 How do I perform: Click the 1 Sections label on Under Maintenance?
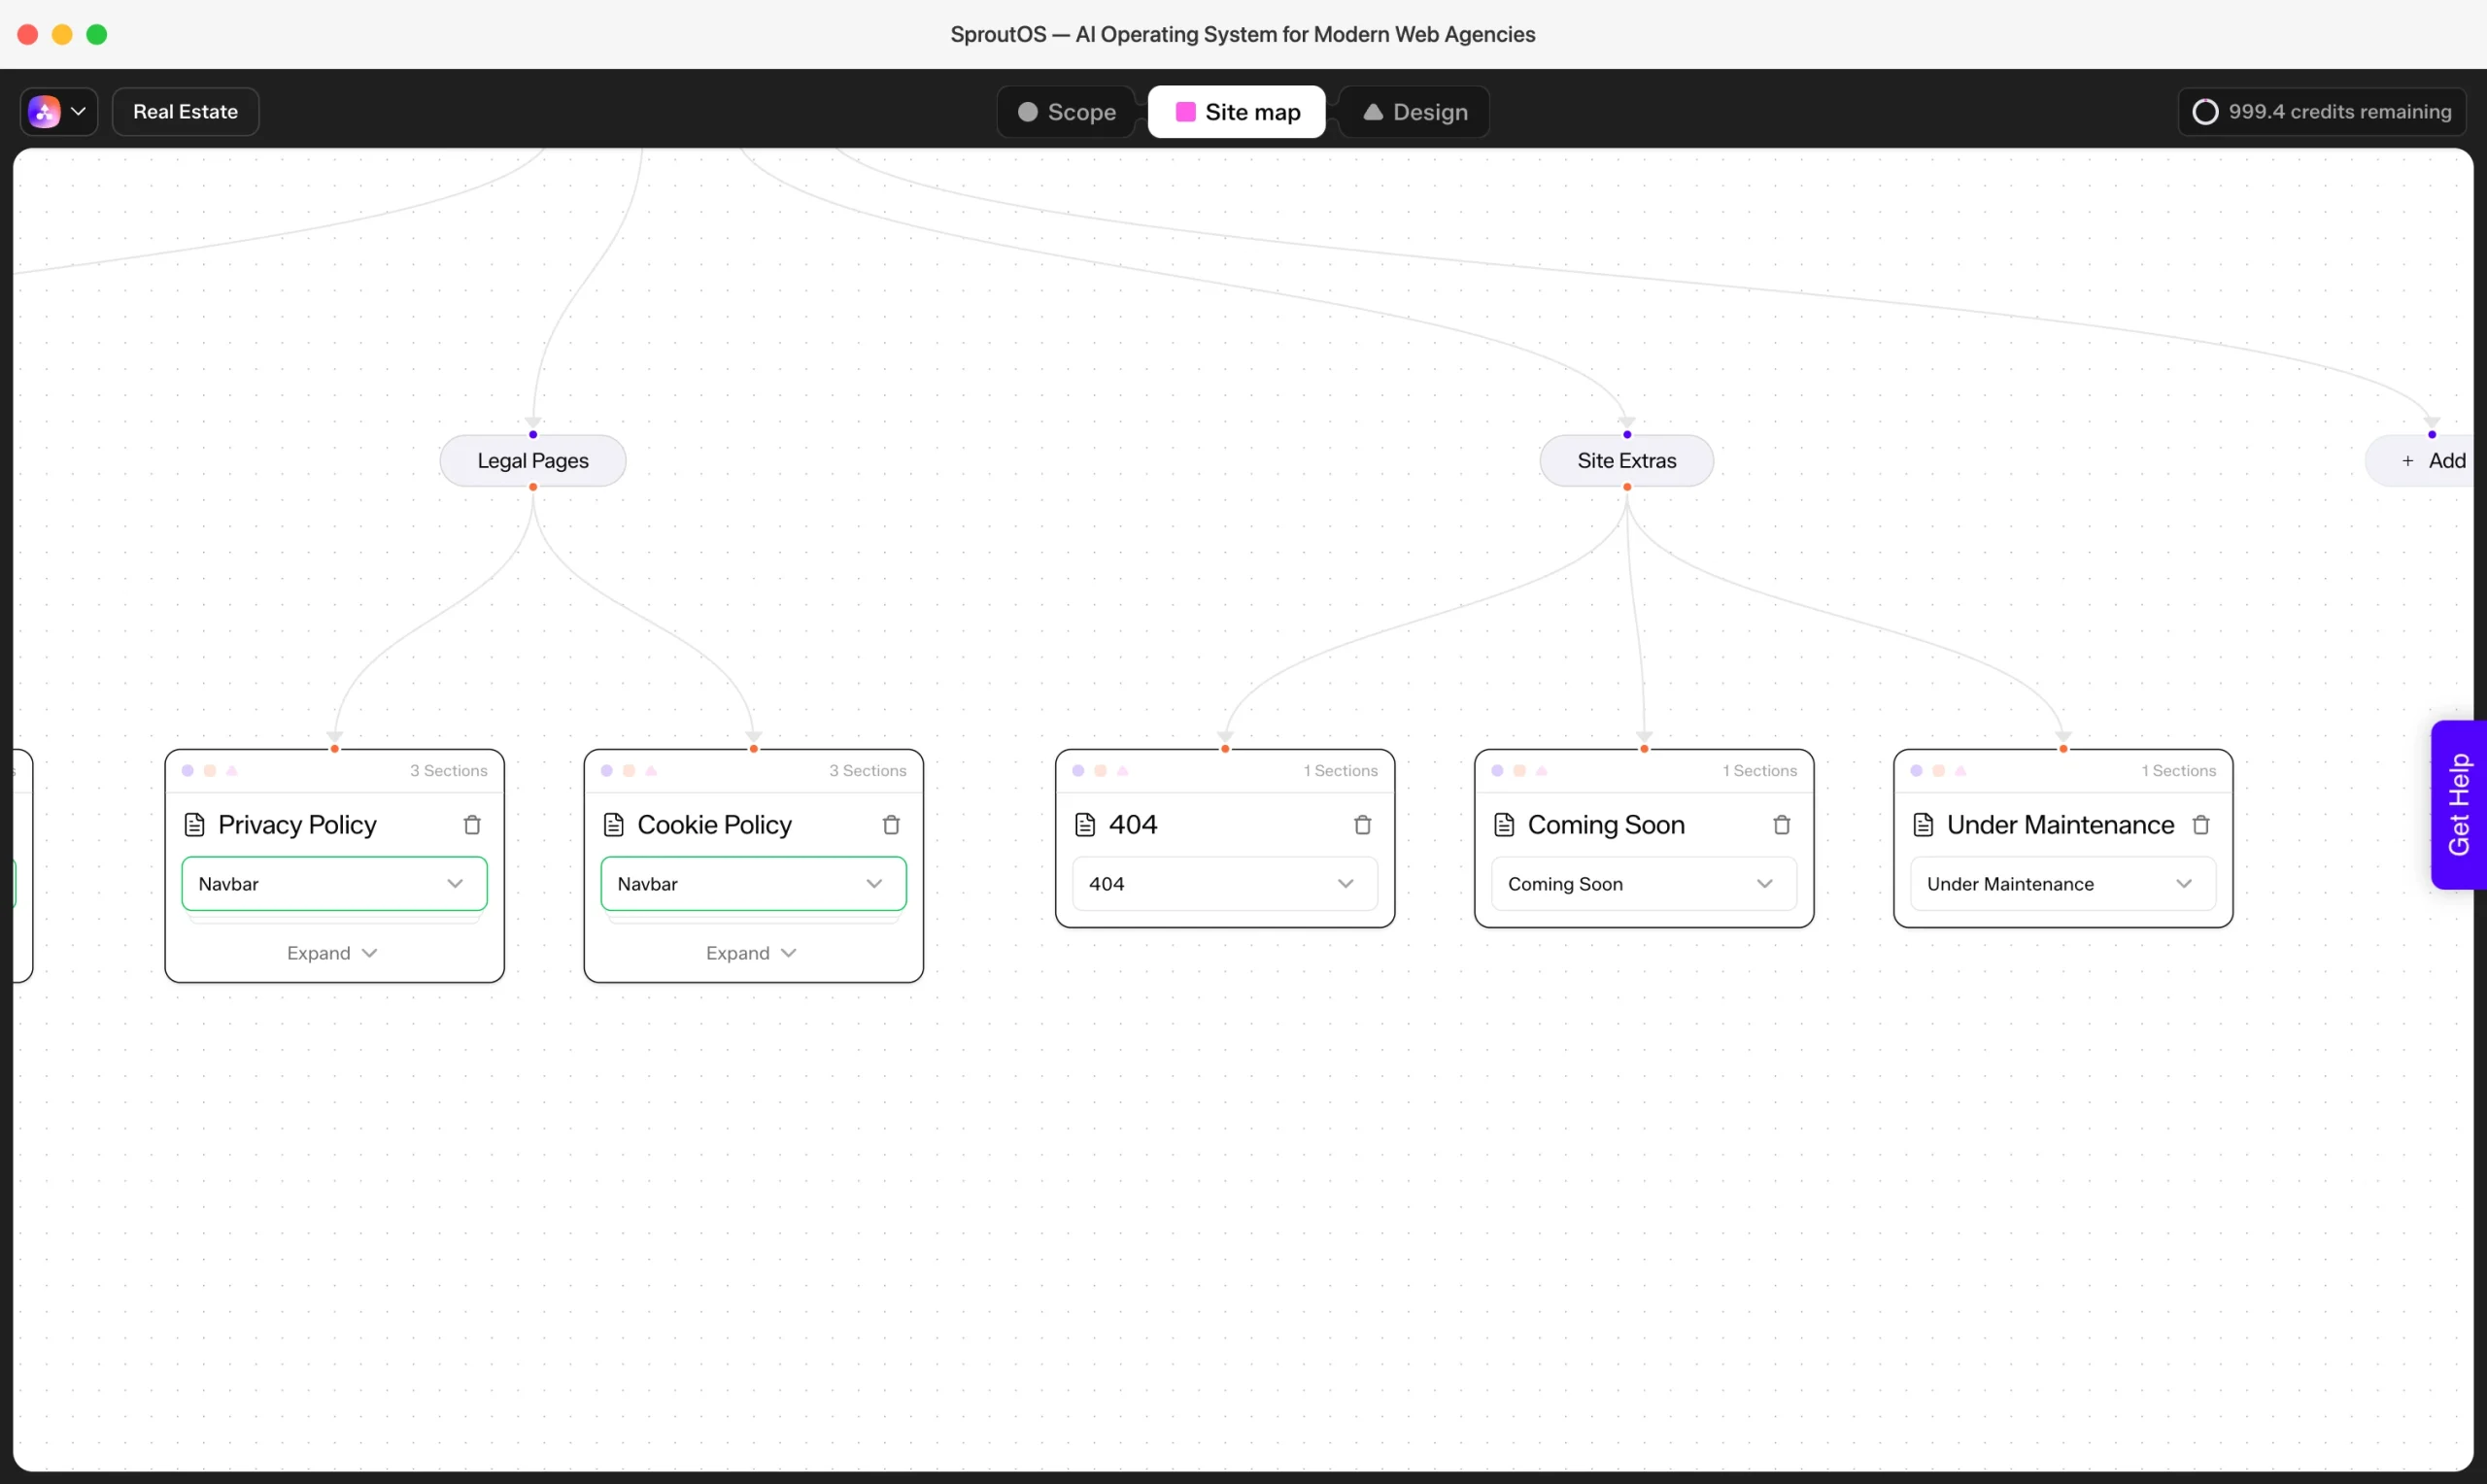pos(2178,771)
